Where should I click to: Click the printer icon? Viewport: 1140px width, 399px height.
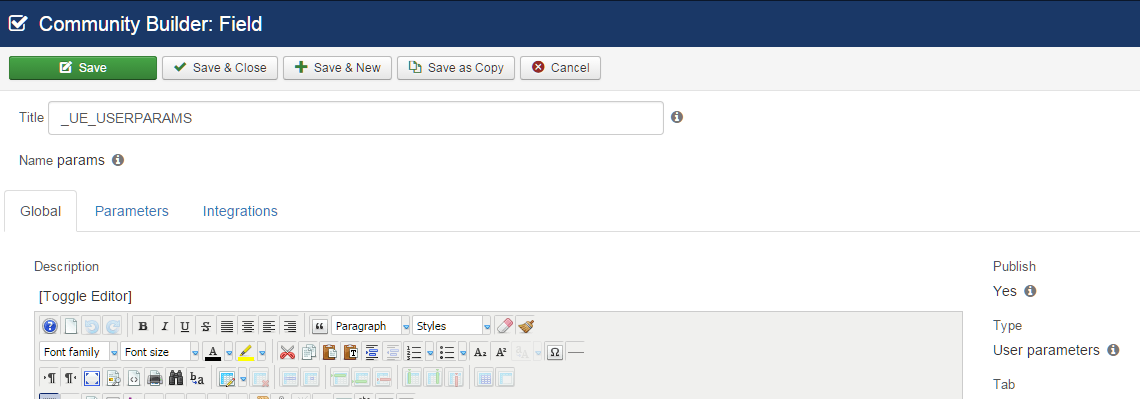click(155, 378)
